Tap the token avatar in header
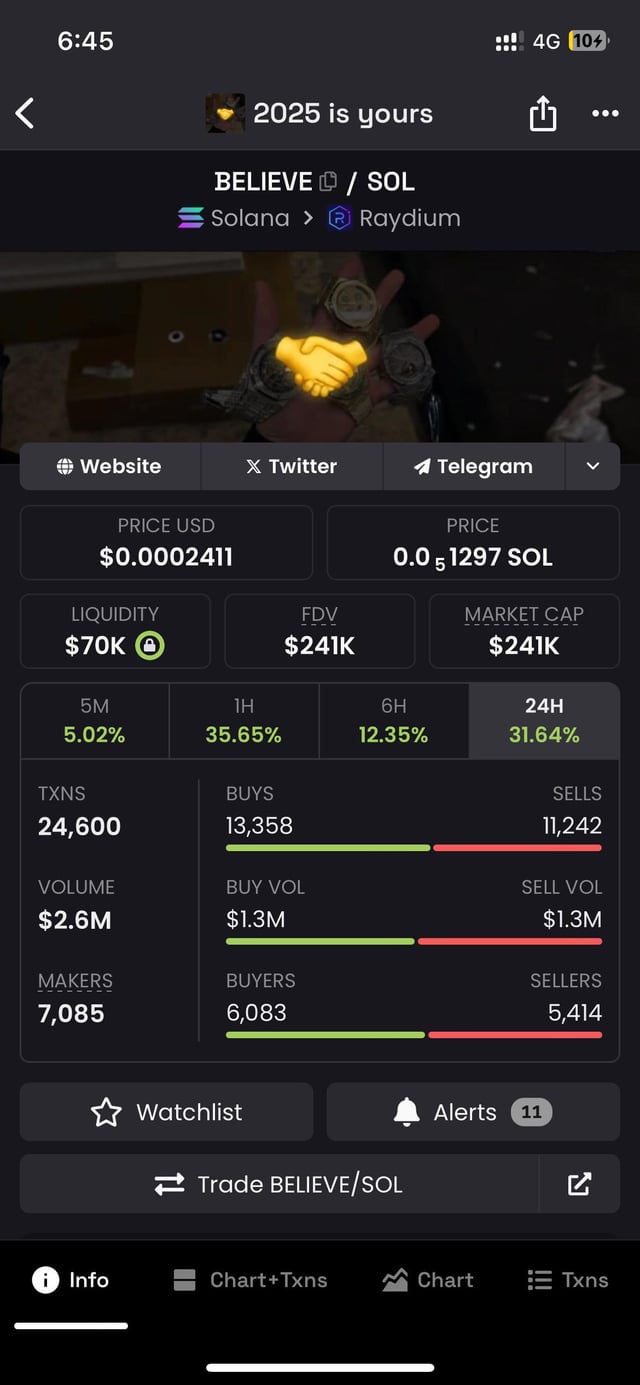Viewport: 640px width, 1385px height. pos(225,114)
